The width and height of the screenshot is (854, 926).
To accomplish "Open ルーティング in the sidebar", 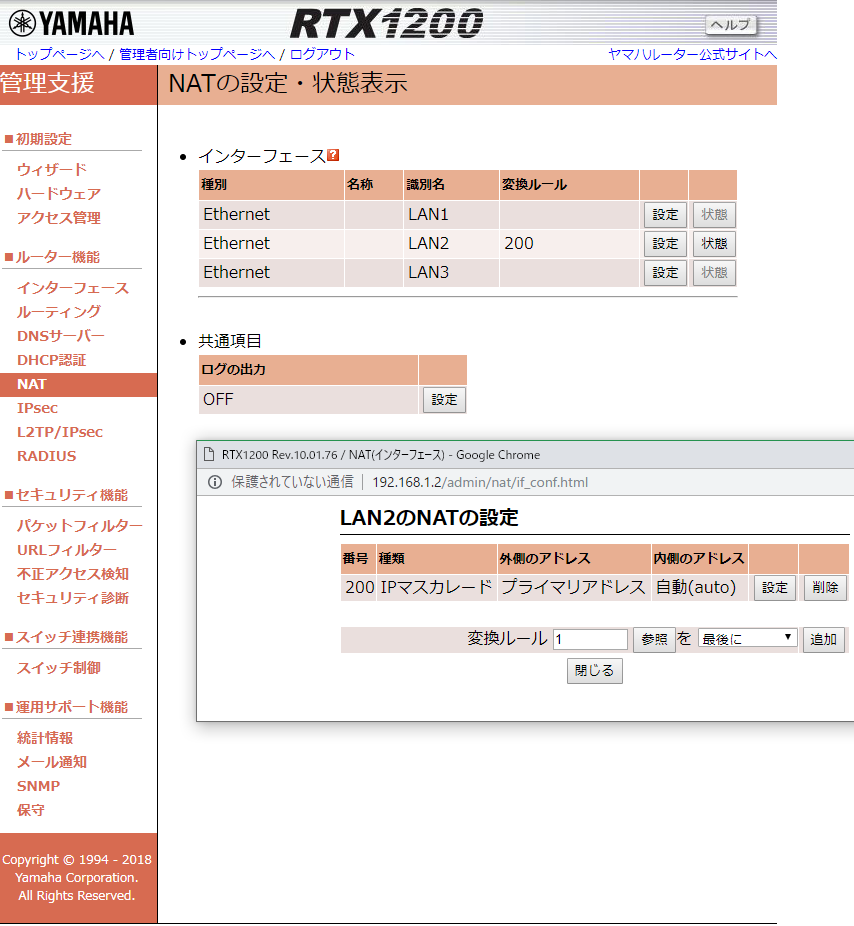I will [x=59, y=312].
